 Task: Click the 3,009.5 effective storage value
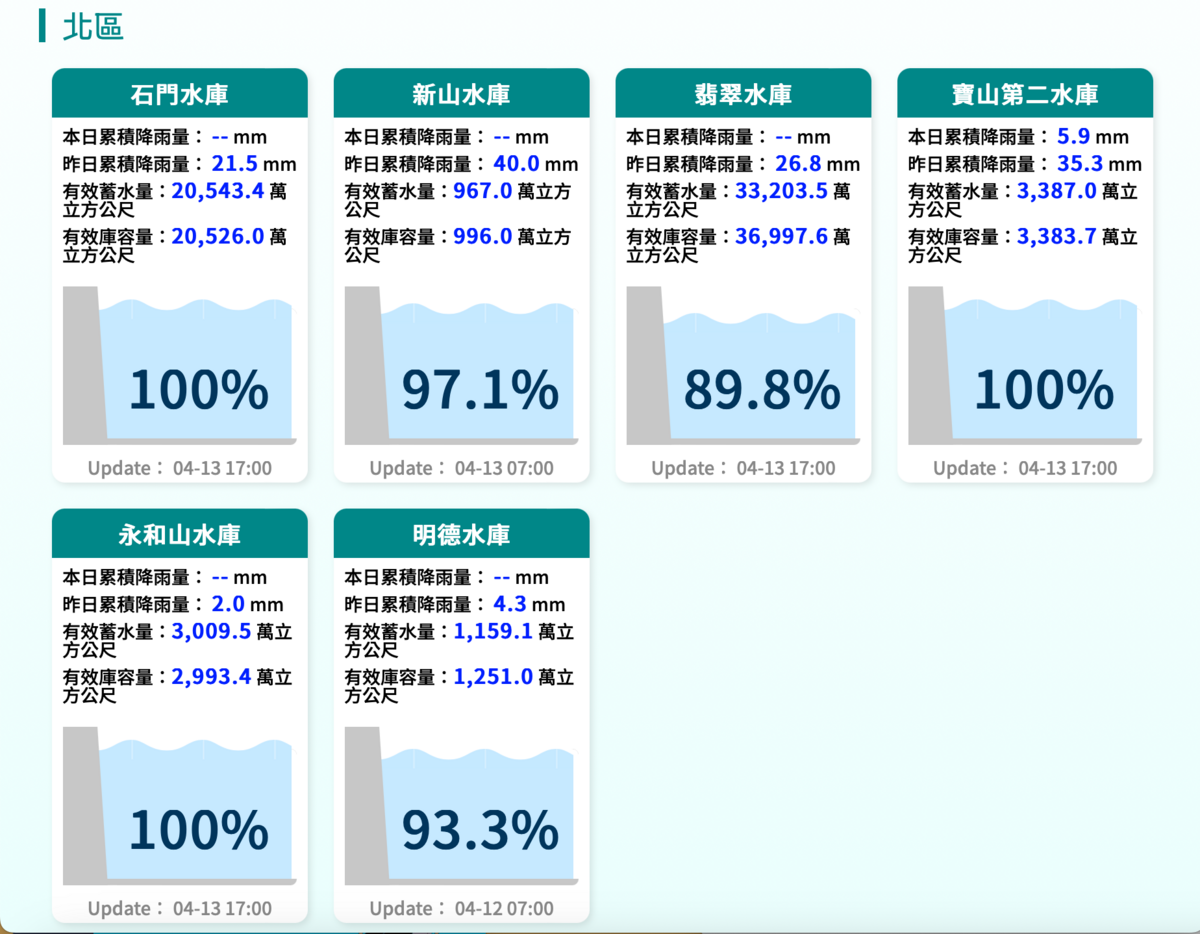[x=212, y=631]
